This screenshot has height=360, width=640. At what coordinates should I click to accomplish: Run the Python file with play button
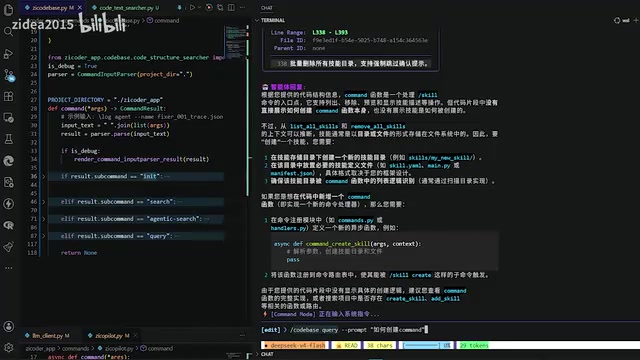pyautogui.click(x=192, y=7)
